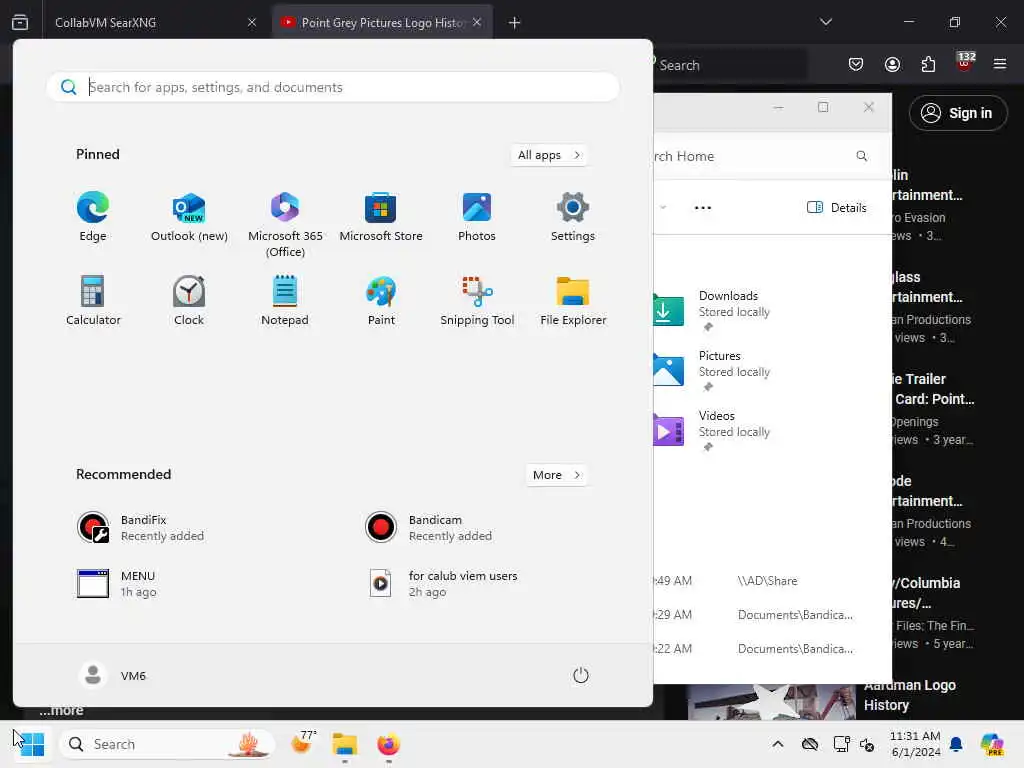Viewport: 1024px width, 768px height.
Task: Launch the Clock app
Action: [x=189, y=300]
